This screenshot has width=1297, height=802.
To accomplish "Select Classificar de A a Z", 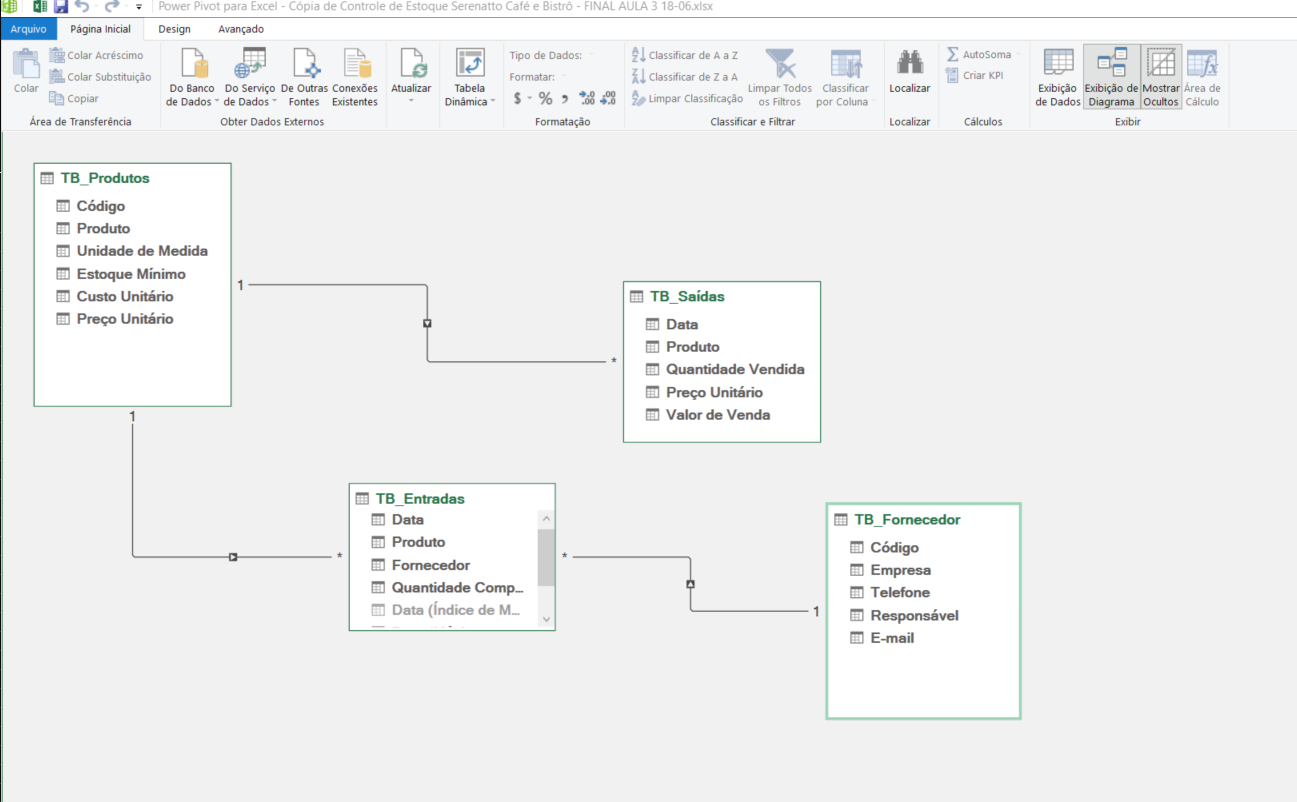I will click(x=684, y=55).
